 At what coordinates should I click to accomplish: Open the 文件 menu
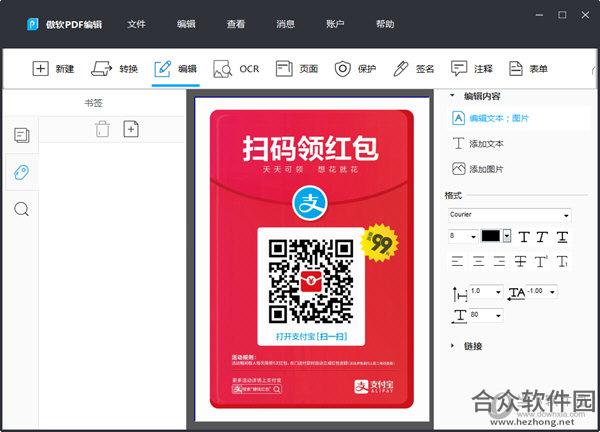tap(136, 24)
